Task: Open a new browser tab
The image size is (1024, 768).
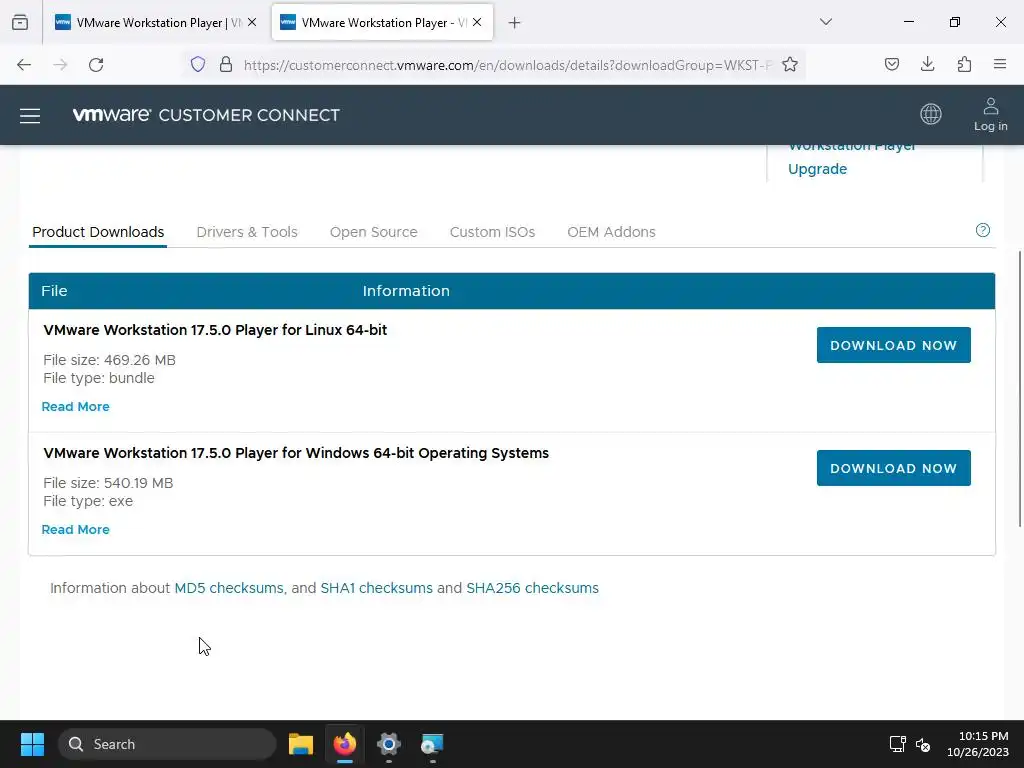Action: coord(515,23)
